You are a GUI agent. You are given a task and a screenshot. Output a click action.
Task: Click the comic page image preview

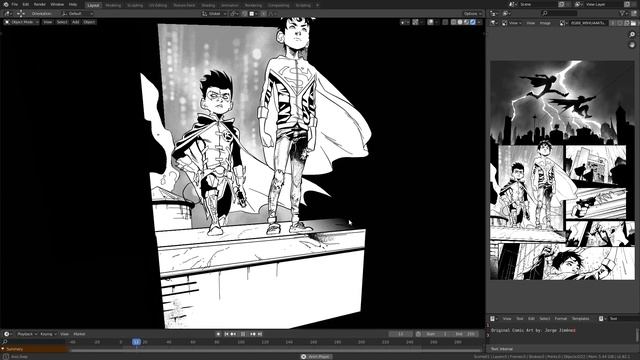(x=562, y=170)
